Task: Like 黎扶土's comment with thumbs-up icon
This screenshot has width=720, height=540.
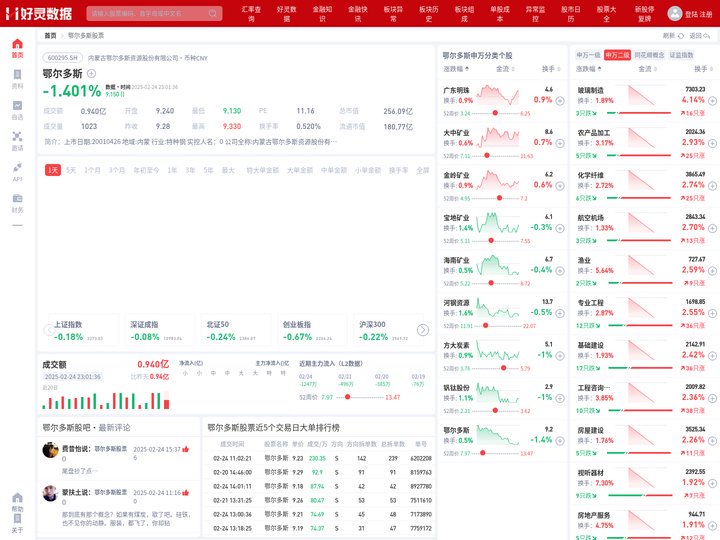Action: tap(186, 493)
